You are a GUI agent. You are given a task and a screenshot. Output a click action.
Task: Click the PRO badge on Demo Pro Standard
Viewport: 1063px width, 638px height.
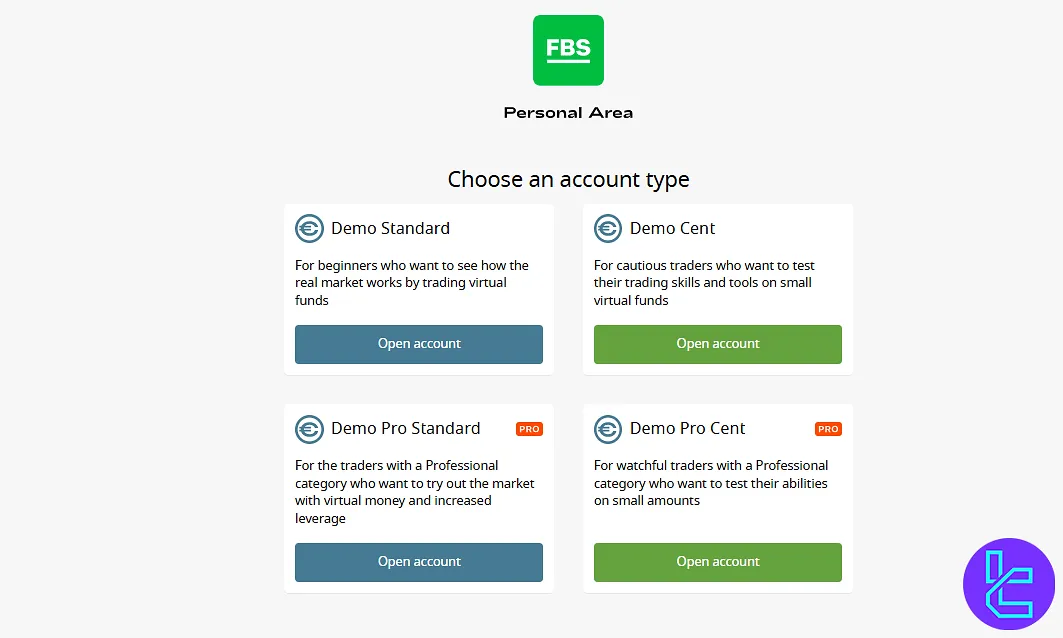pyautogui.click(x=529, y=428)
